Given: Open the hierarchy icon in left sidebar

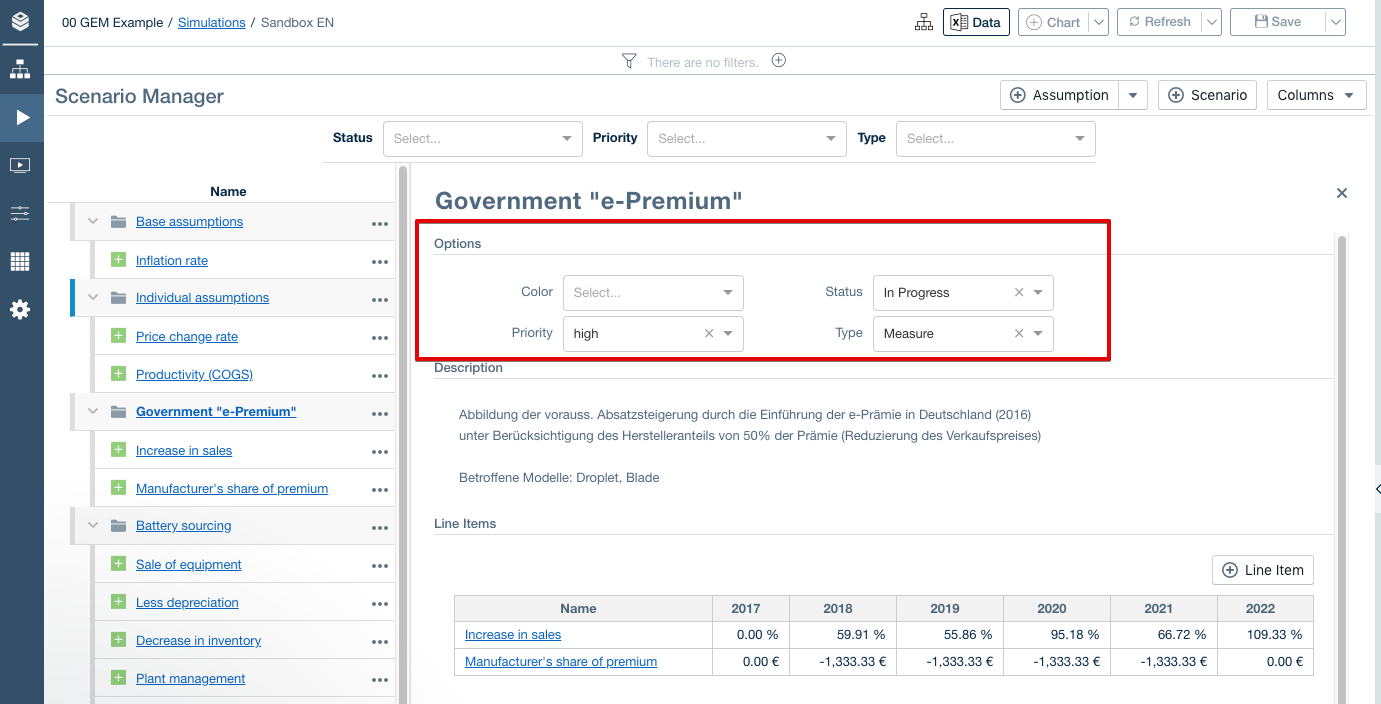Looking at the screenshot, I should [x=21, y=69].
